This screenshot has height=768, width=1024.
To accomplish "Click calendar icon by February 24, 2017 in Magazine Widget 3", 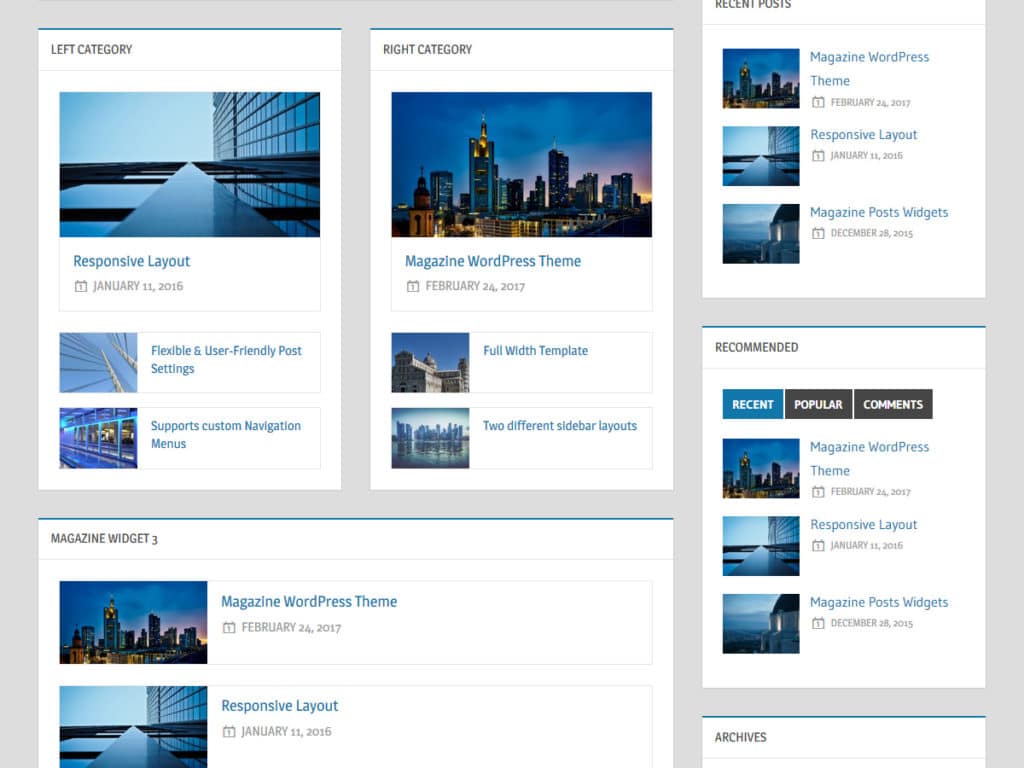I will pos(229,628).
